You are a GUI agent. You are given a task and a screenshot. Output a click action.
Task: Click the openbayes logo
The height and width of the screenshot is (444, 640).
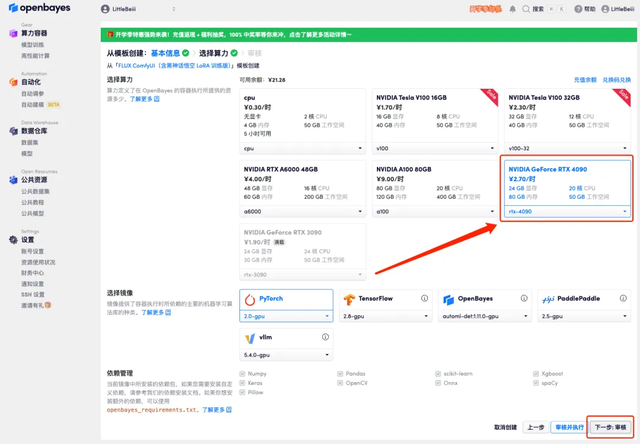(40, 8)
